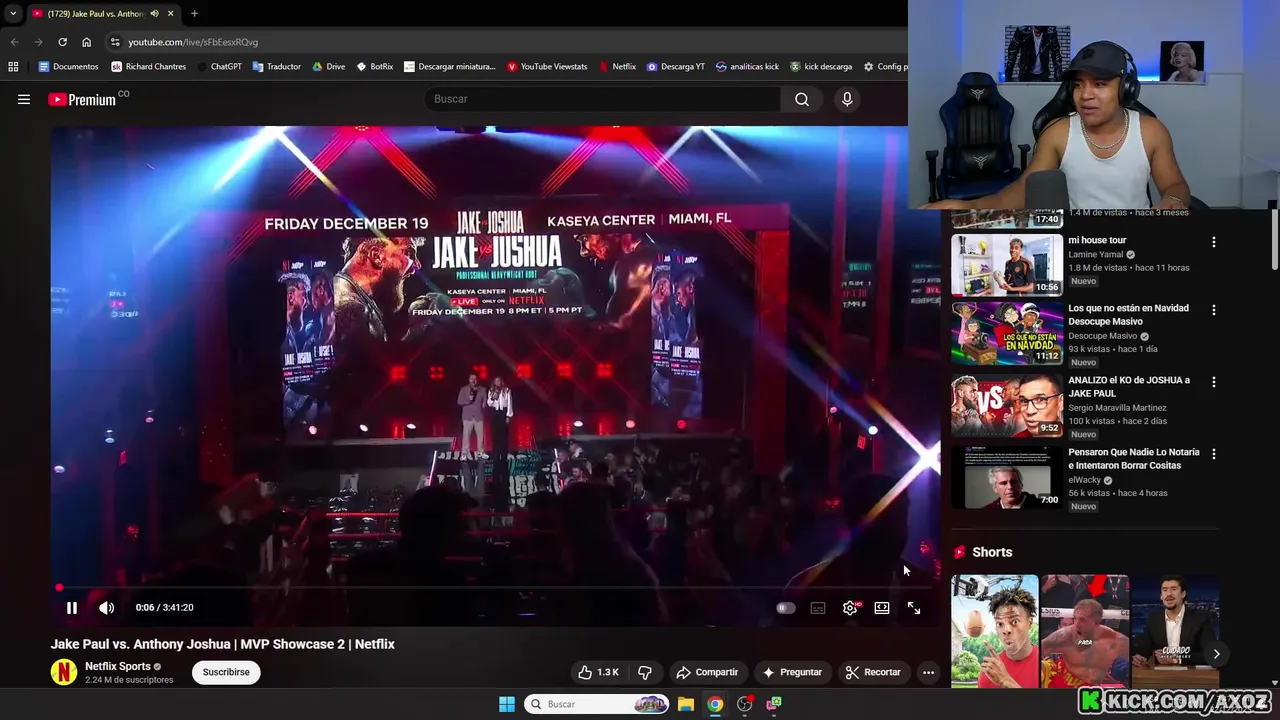Image resolution: width=1280 pixels, height=720 pixels.
Task: Show next Shorts with right chevron arrow
Action: pos(1216,654)
